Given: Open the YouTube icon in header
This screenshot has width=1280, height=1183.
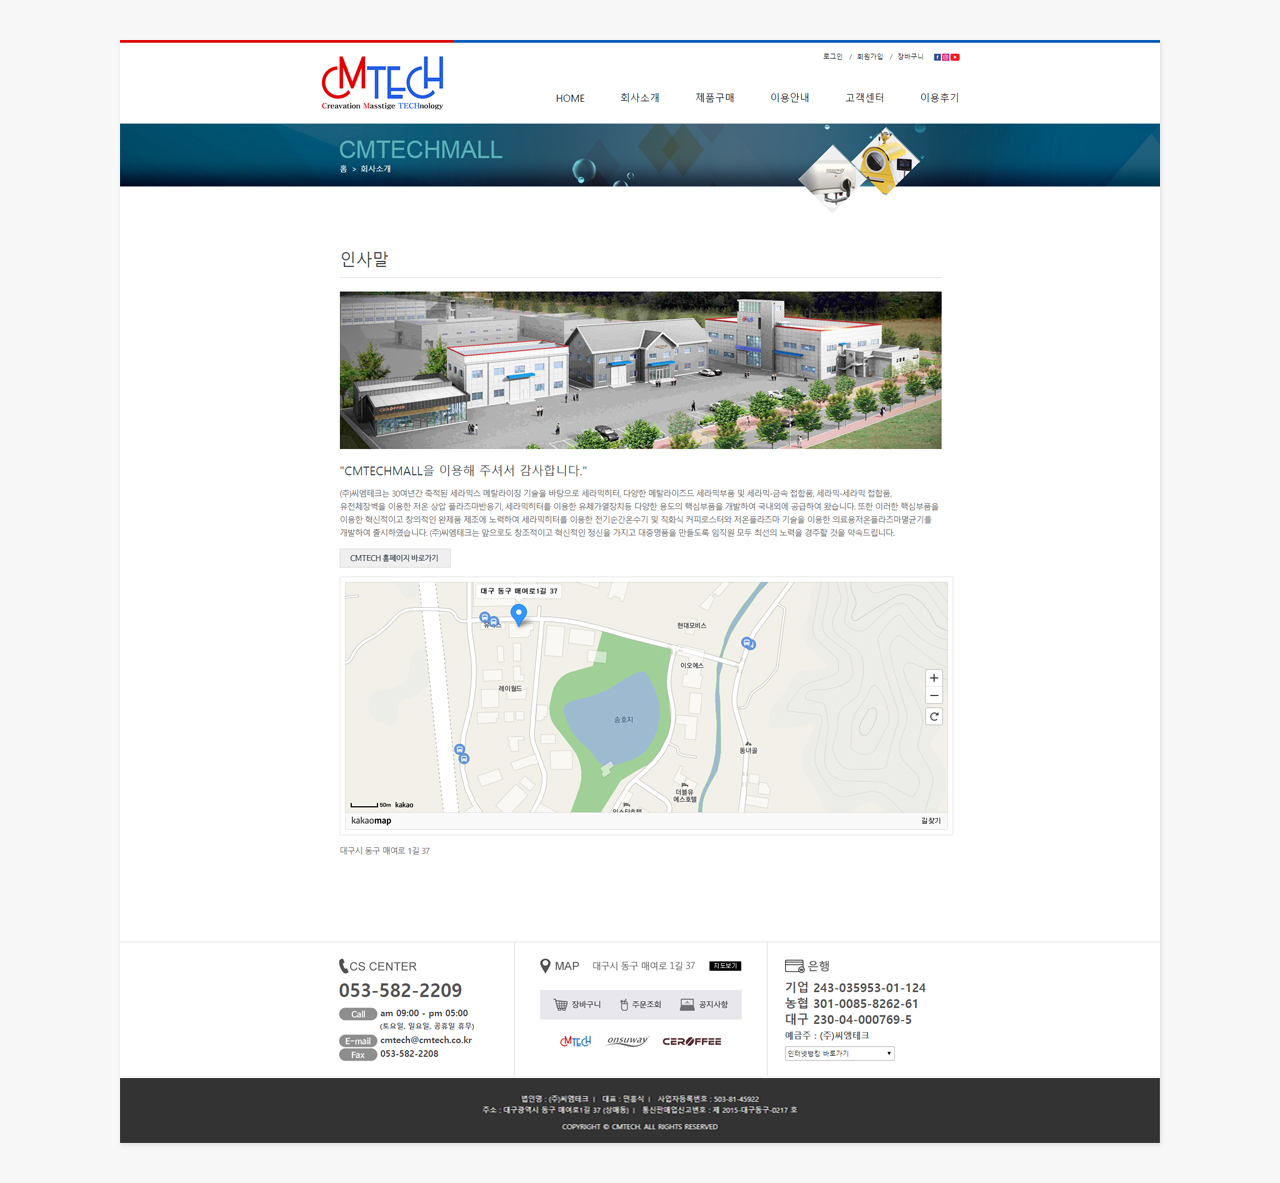Looking at the screenshot, I should tap(955, 57).
